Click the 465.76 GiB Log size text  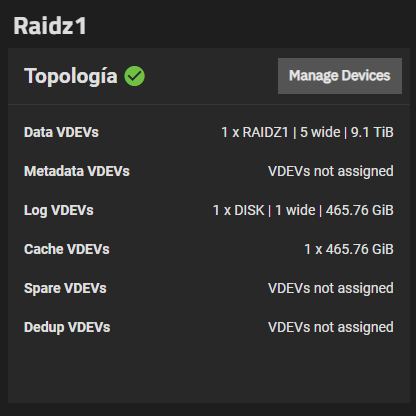tap(360, 210)
